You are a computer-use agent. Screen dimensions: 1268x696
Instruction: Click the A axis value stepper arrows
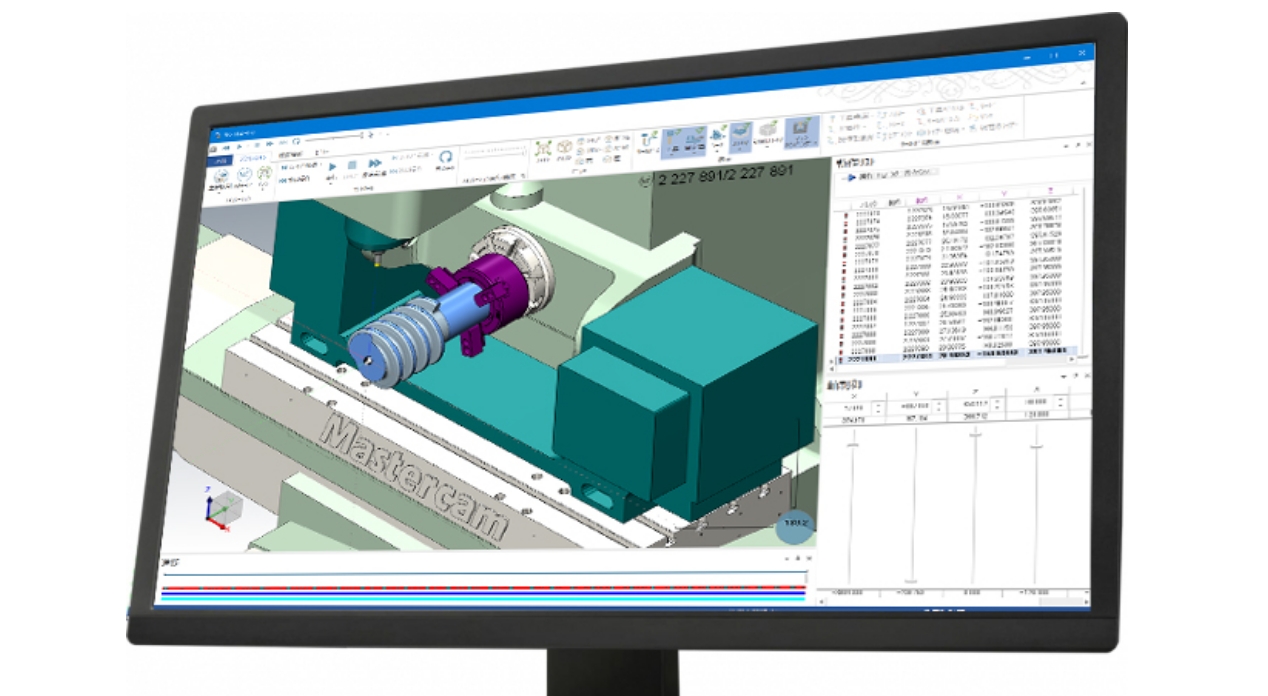tap(1062, 403)
